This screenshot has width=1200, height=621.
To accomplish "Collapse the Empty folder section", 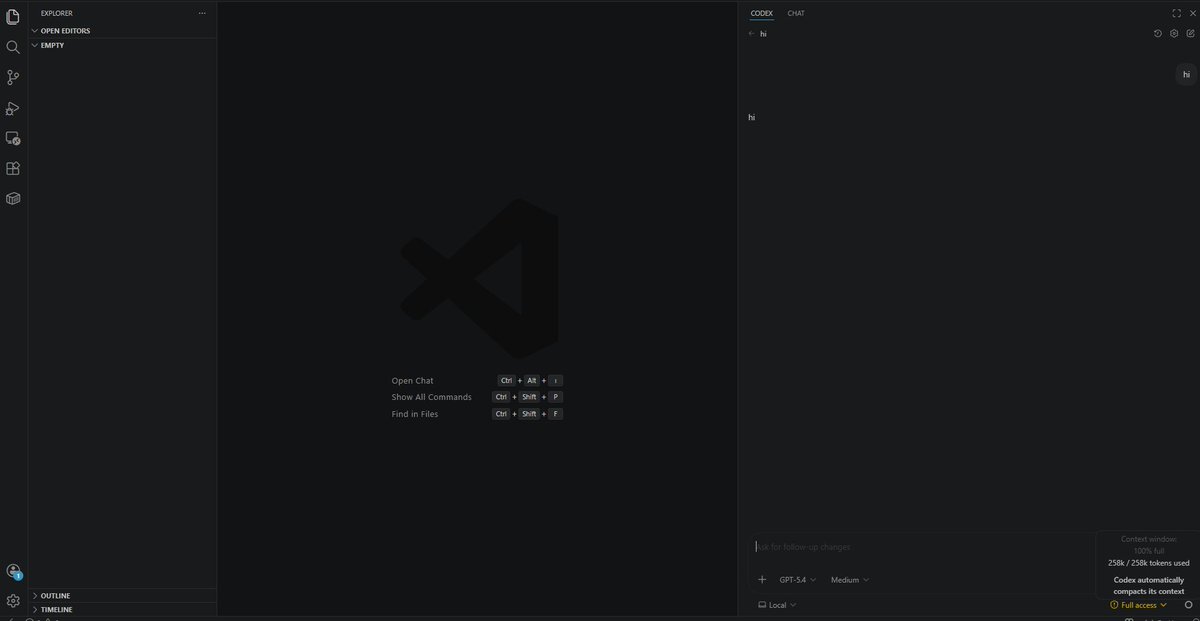I will [x=122, y=45].
